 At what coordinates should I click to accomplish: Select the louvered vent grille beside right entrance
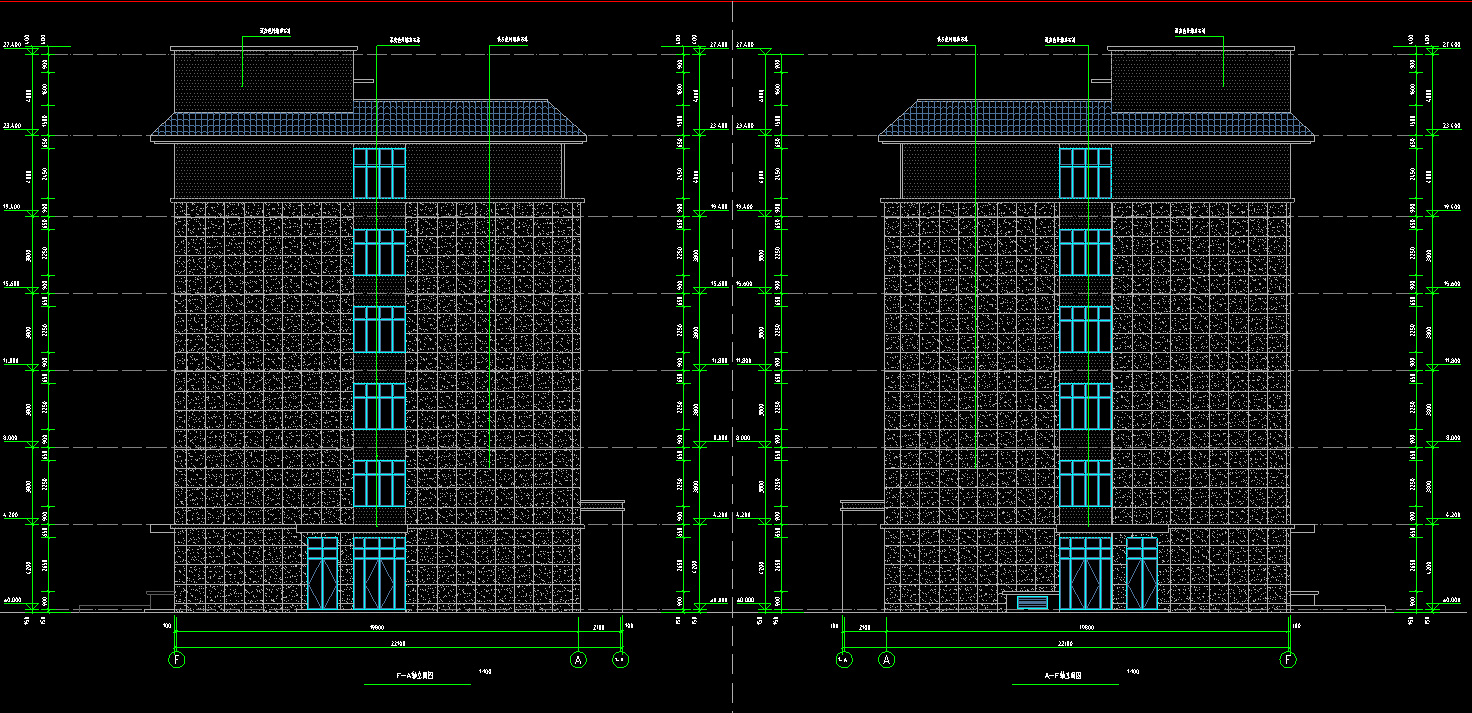(x=1031, y=602)
